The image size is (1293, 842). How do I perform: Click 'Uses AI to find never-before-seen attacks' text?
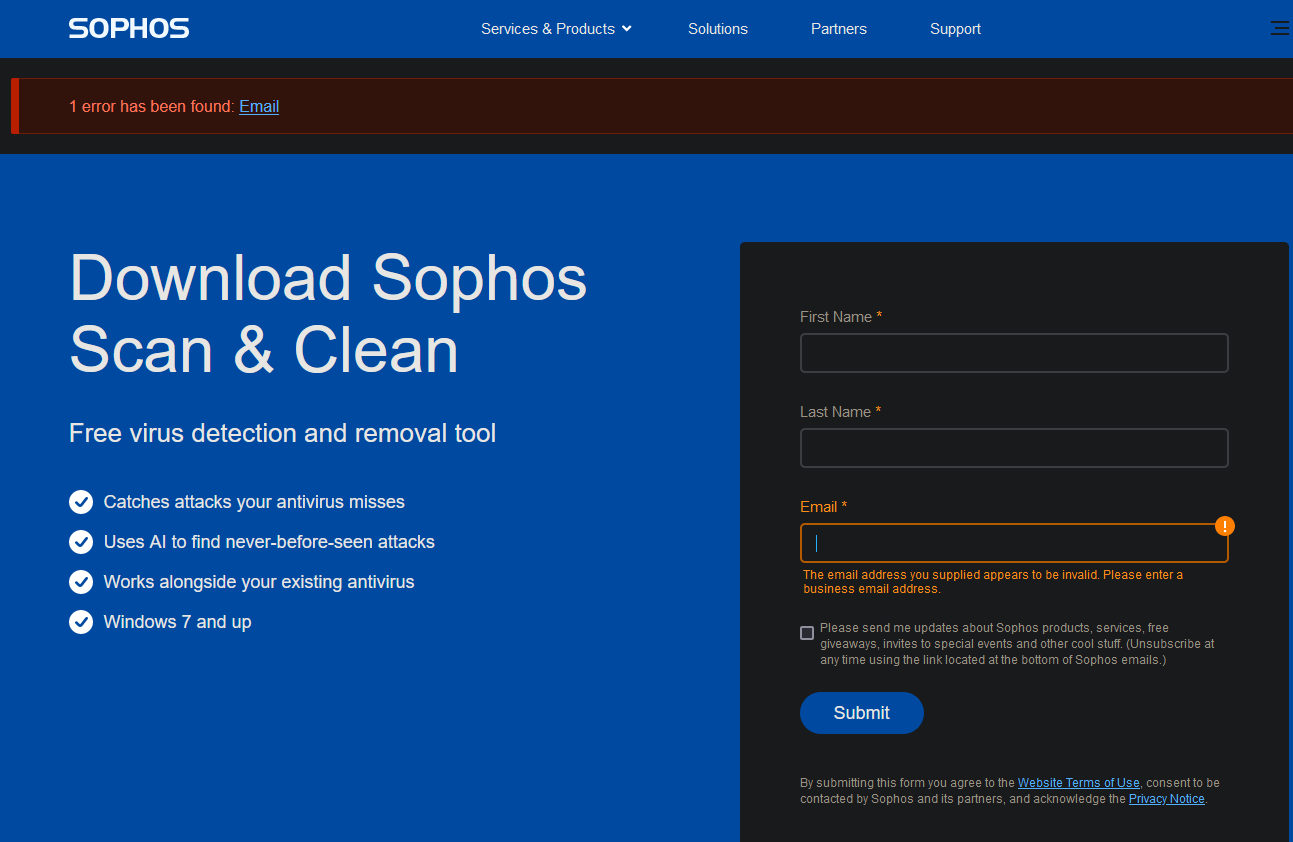click(269, 542)
